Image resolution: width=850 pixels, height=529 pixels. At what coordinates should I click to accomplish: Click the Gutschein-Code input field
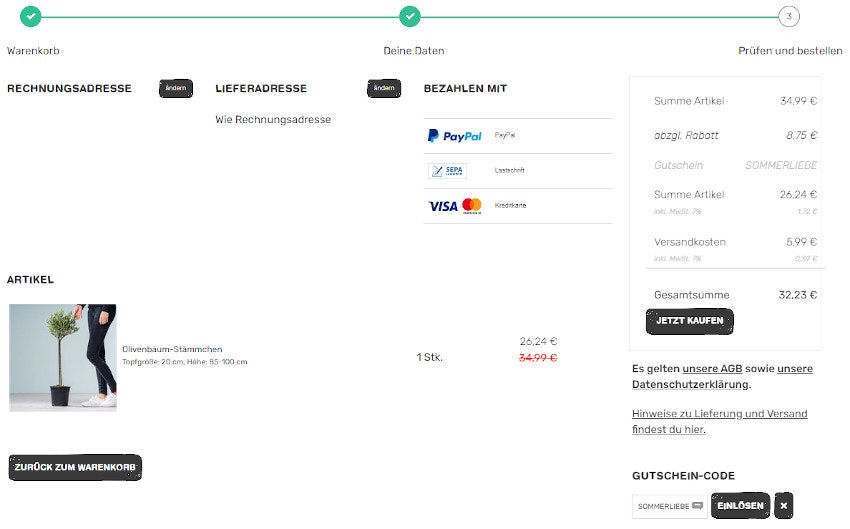click(662, 506)
